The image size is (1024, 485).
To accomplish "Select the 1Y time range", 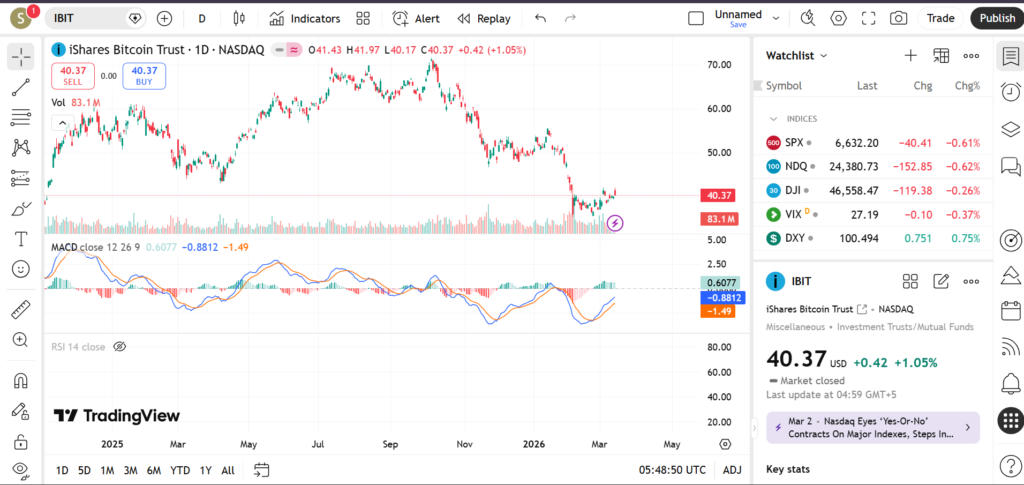I will pos(205,470).
